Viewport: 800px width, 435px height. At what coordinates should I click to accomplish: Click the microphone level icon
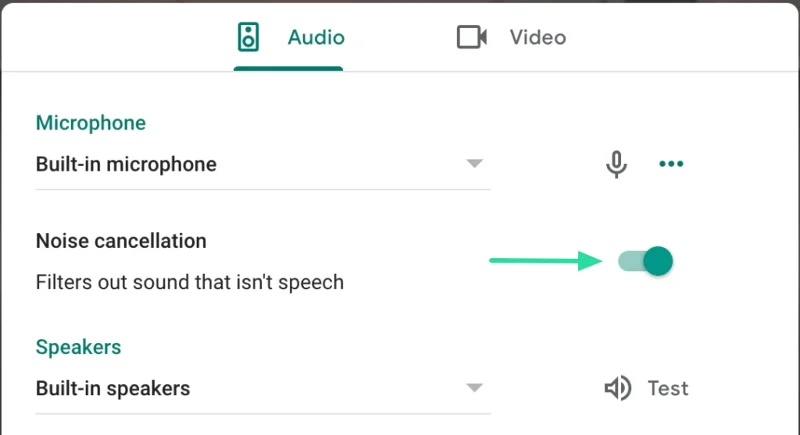click(x=616, y=164)
